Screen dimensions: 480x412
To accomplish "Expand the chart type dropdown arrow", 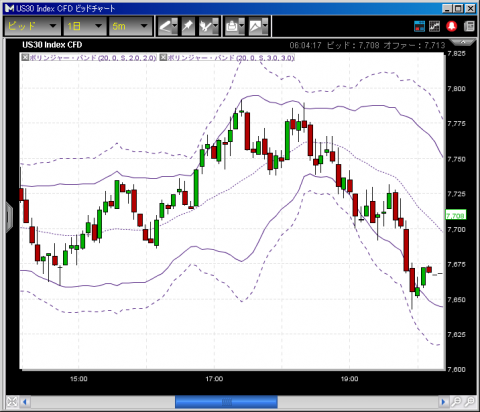I will 265,26.
